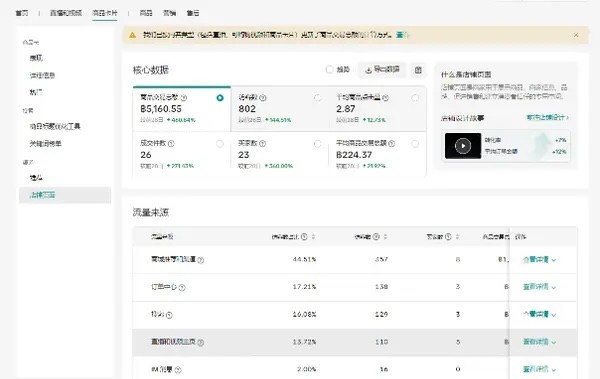Go to the 首页 tab in top navigation

22,13
